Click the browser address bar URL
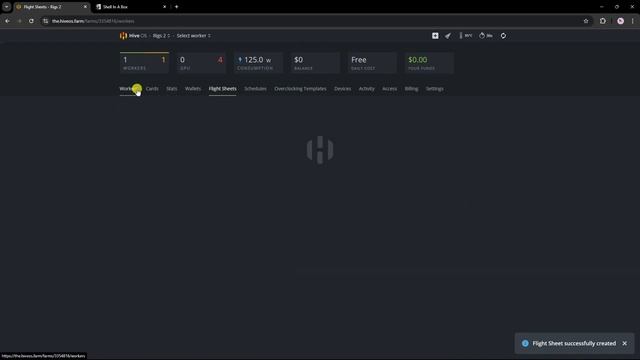The image size is (640, 360). 93,21
